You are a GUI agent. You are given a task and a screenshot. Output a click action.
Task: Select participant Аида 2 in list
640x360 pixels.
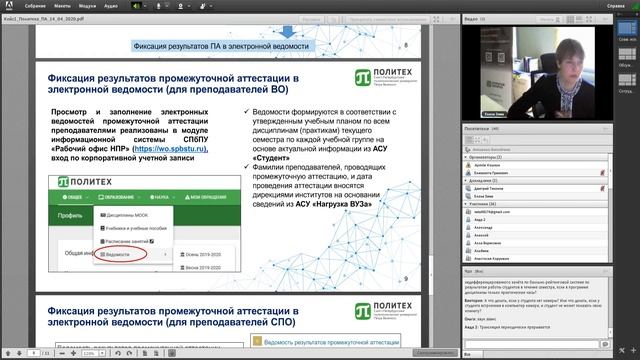point(536,220)
